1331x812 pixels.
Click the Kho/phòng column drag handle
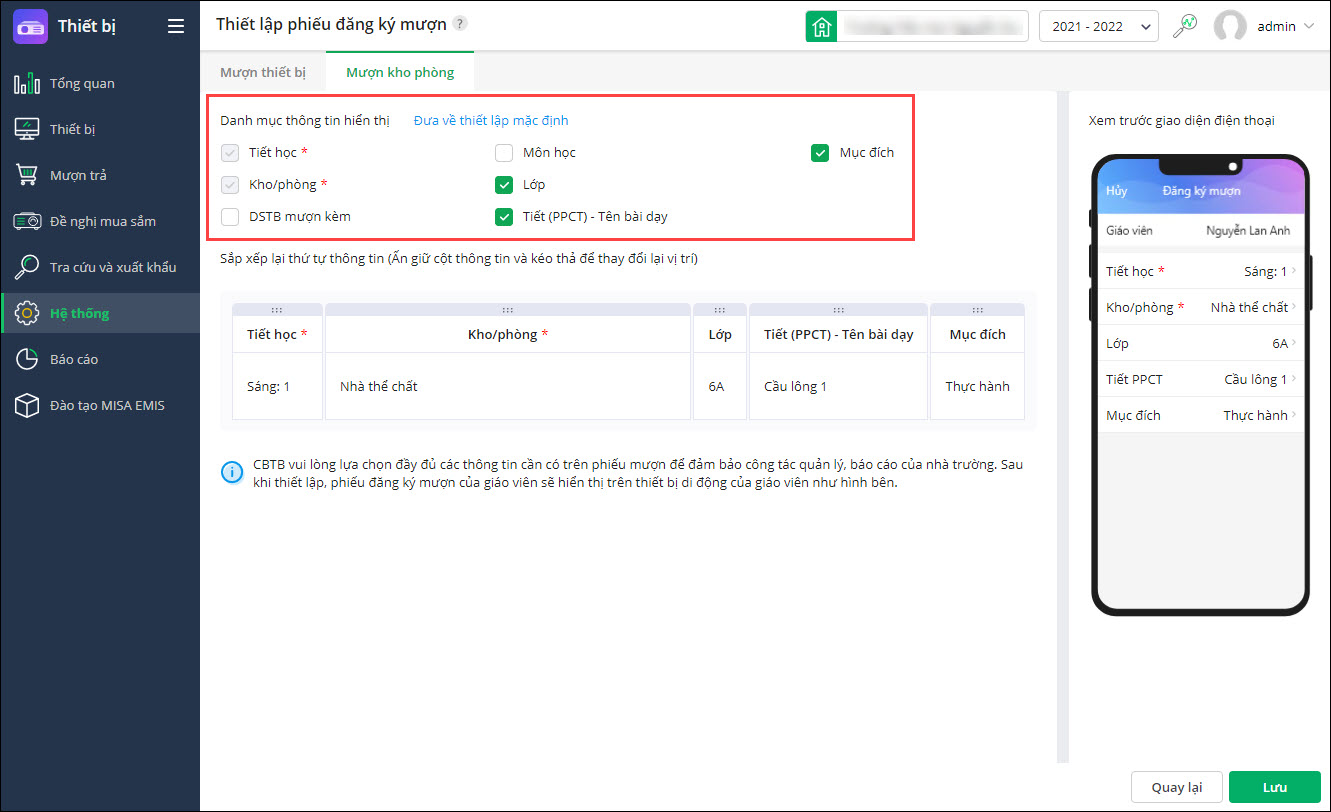tap(508, 310)
